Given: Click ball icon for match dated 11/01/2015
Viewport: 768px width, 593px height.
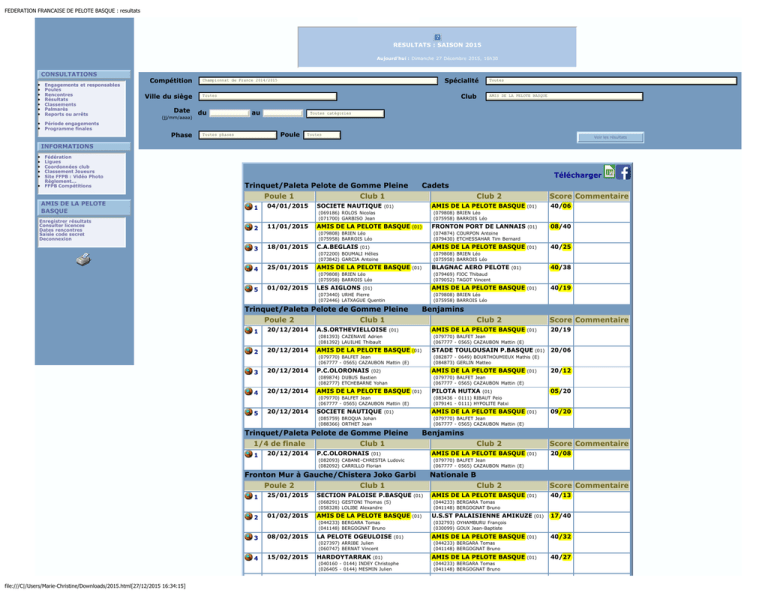Looking at the screenshot, I should click(249, 227).
